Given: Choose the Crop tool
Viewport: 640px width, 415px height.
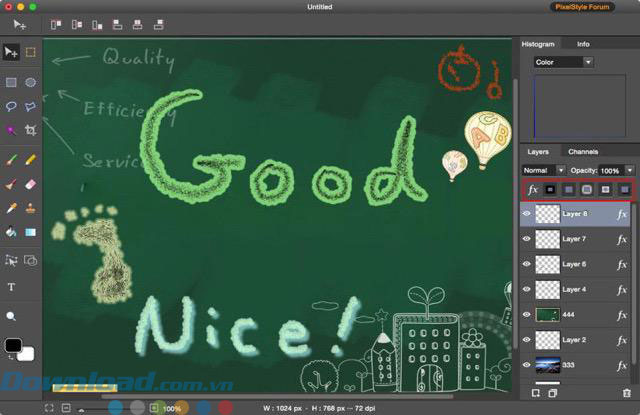Looking at the screenshot, I should click(31, 130).
